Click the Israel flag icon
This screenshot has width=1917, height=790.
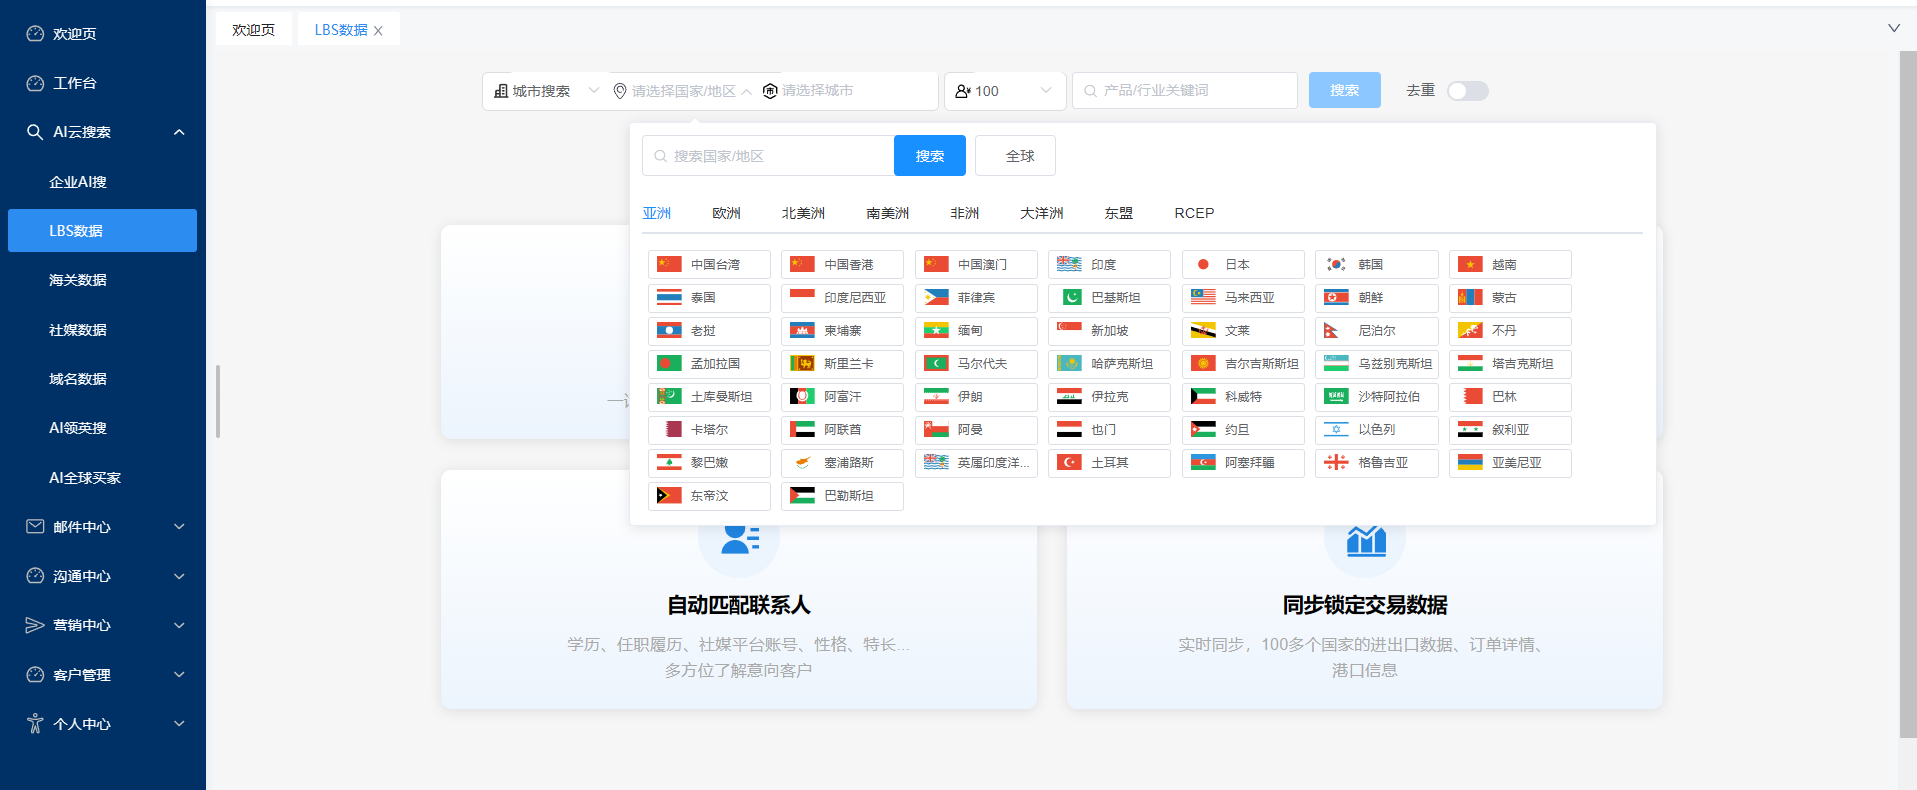1336,429
